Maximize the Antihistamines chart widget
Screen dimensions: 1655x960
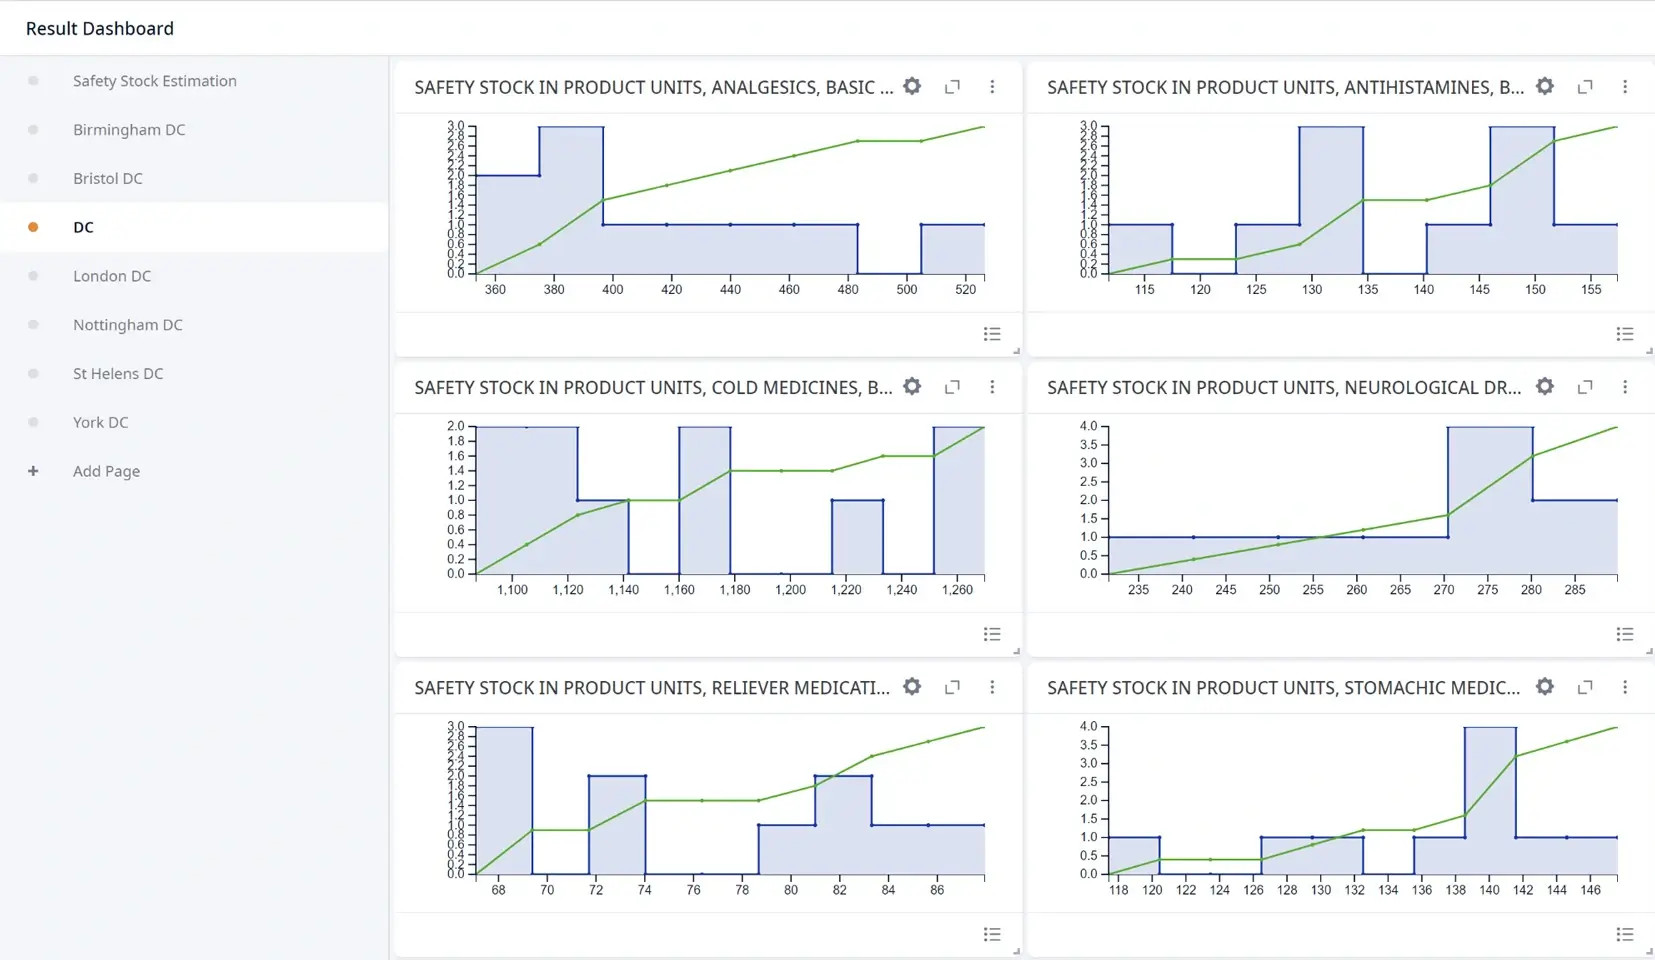click(x=1585, y=87)
